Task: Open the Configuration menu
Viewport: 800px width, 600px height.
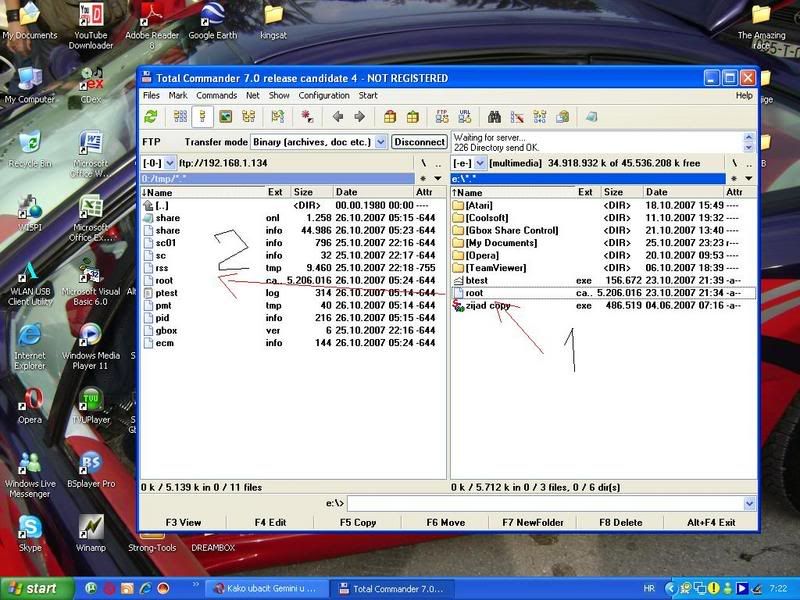Action: [x=324, y=95]
